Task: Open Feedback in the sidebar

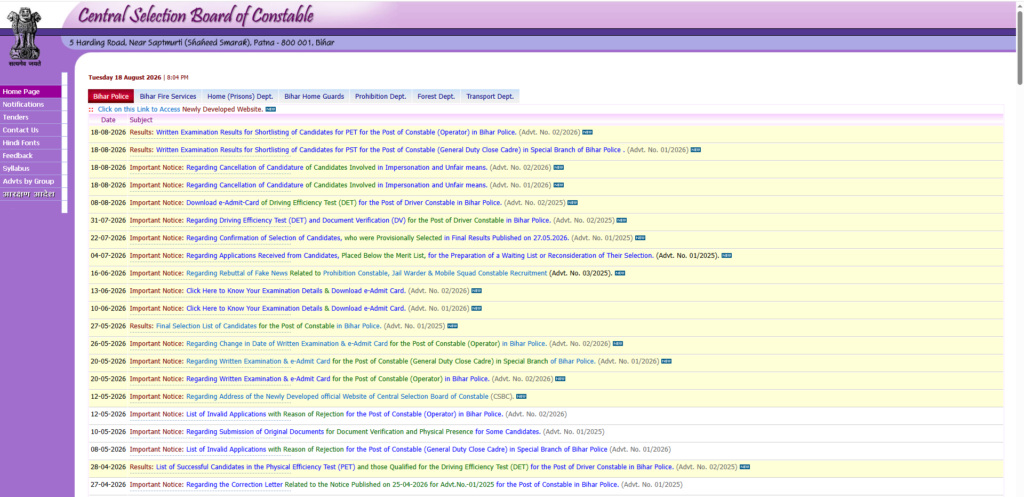Action: [x=31, y=155]
